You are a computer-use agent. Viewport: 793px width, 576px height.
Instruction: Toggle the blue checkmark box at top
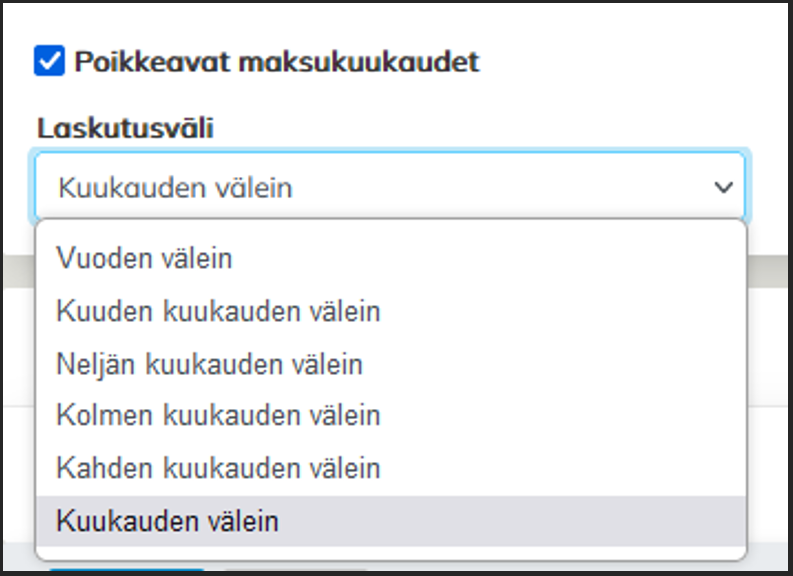[x=50, y=62]
